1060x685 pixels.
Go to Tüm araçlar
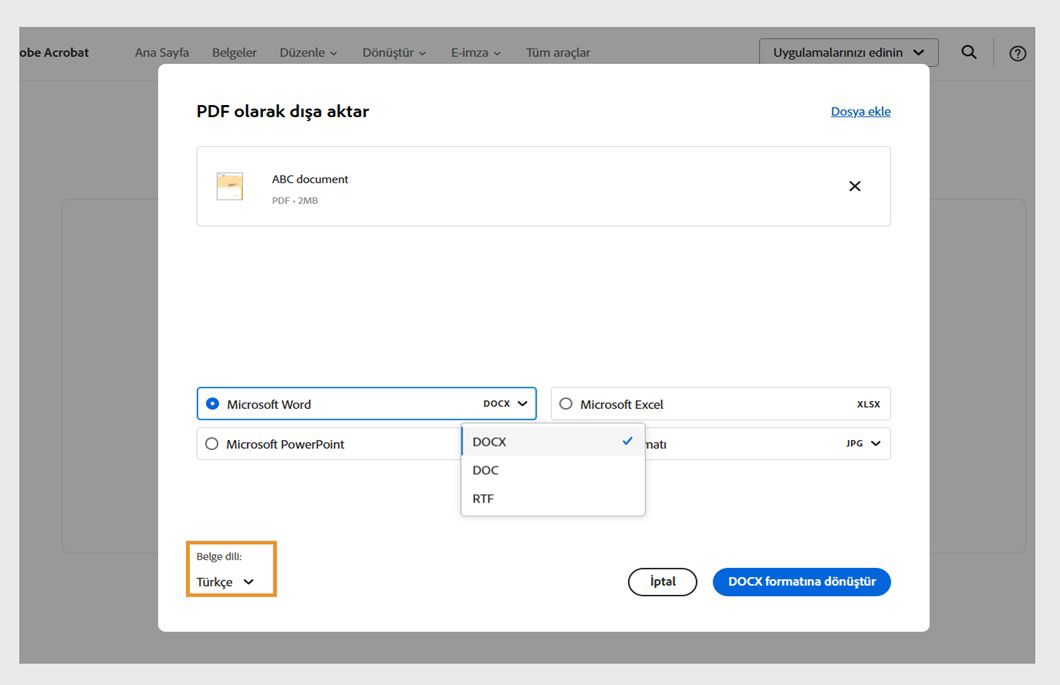pos(558,53)
